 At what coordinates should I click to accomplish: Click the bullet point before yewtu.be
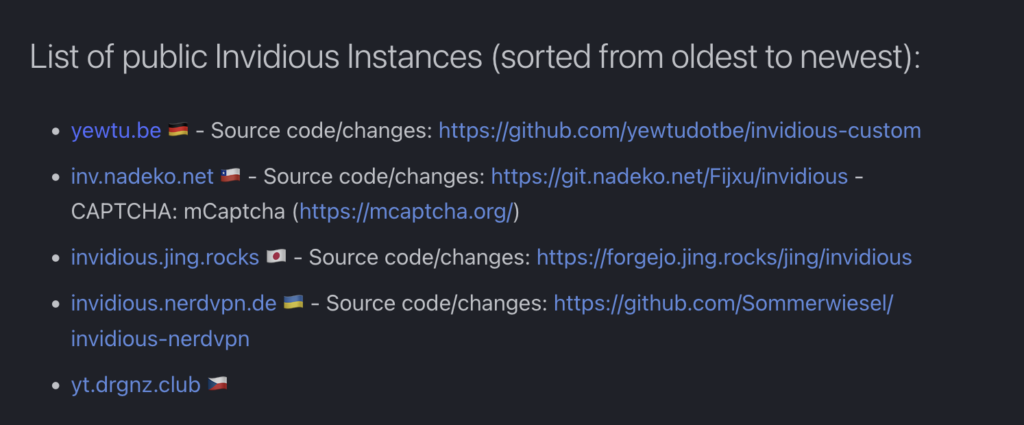pos(55,132)
